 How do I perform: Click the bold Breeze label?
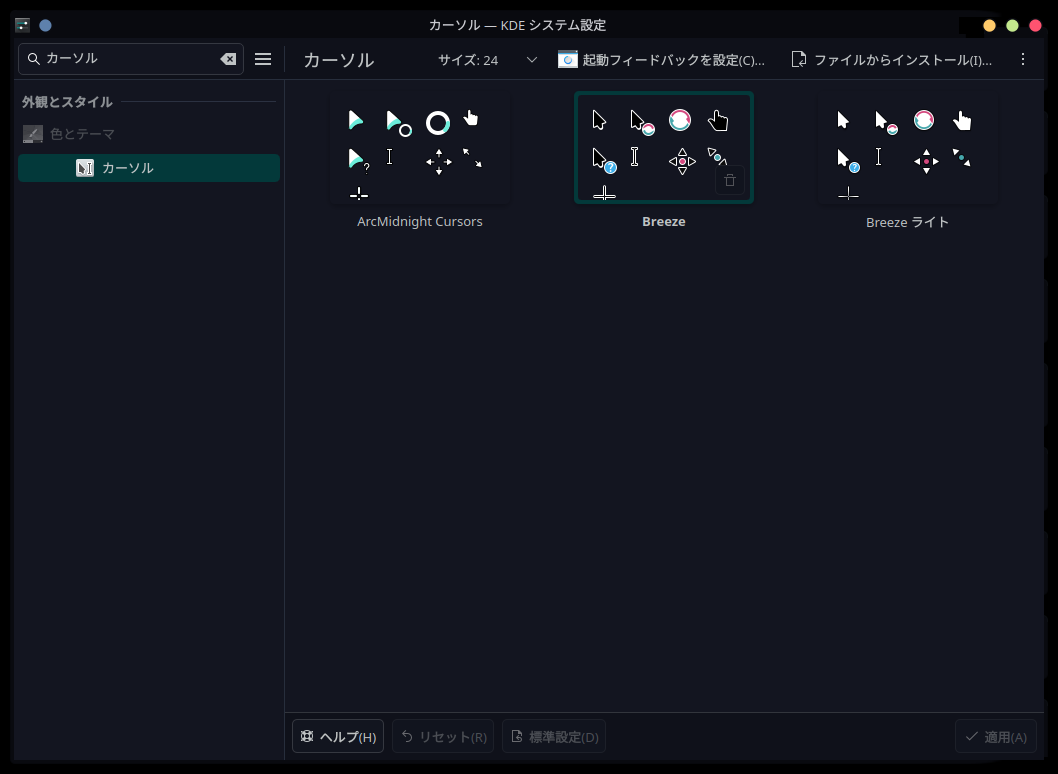coord(663,221)
